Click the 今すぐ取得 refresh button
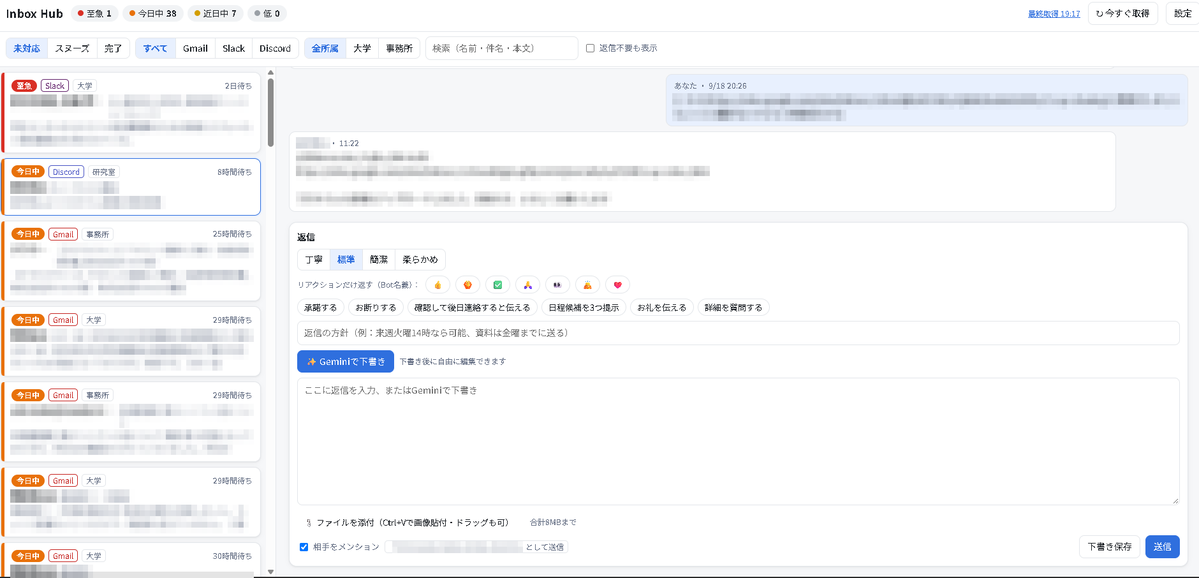This screenshot has height=578, width=1199. 1123,13
